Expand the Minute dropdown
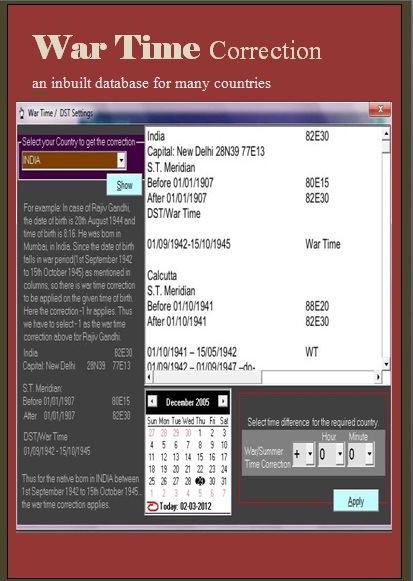 click(369, 454)
